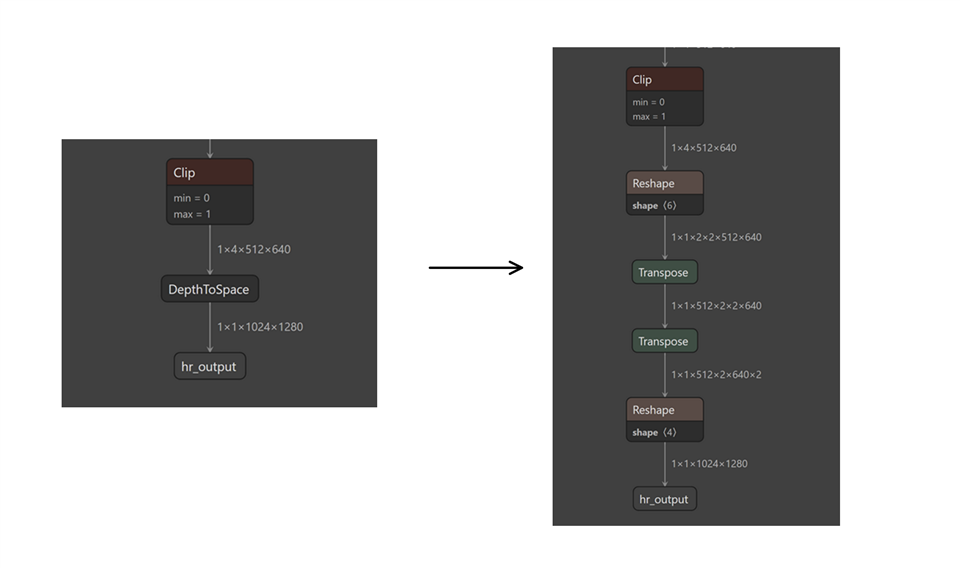Select the DepthToSpace node
The height and width of the screenshot is (568, 960).
pyautogui.click(x=210, y=289)
